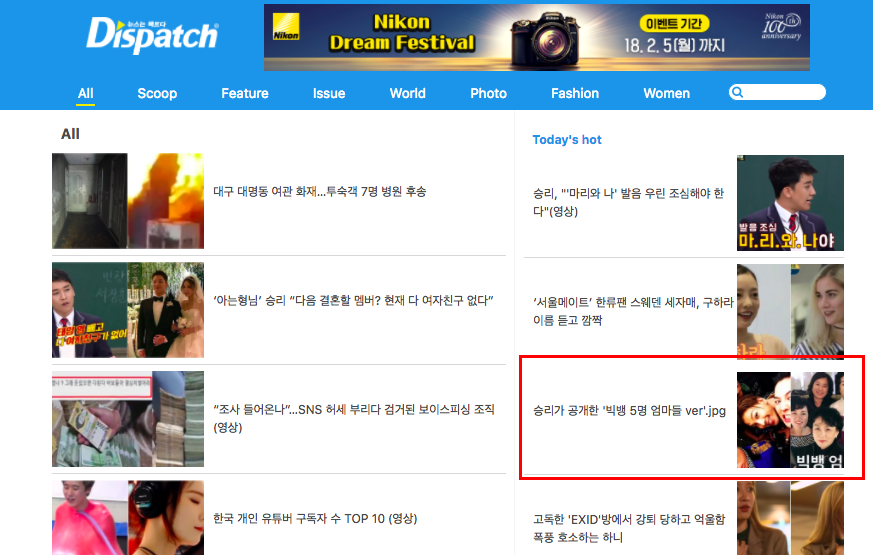This screenshot has height=555, width=873.
Task: Open the 서울메이트 스웨덴 세자매 hot article
Action: (633, 311)
